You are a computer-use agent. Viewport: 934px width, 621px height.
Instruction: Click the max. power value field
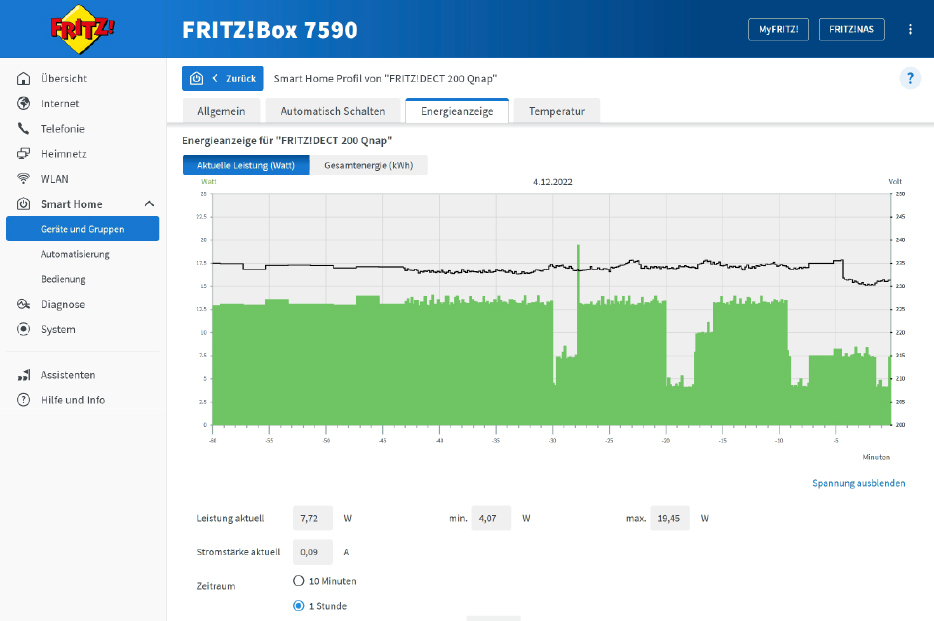point(670,518)
